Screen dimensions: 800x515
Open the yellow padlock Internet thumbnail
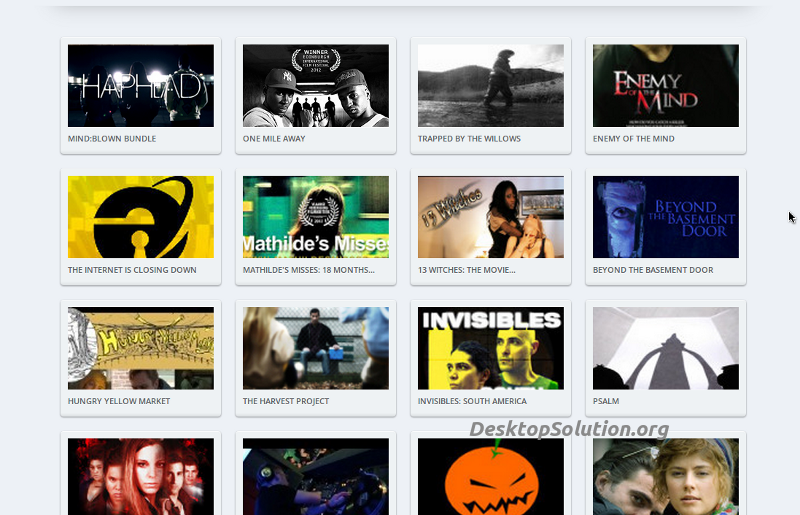click(x=141, y=217)
